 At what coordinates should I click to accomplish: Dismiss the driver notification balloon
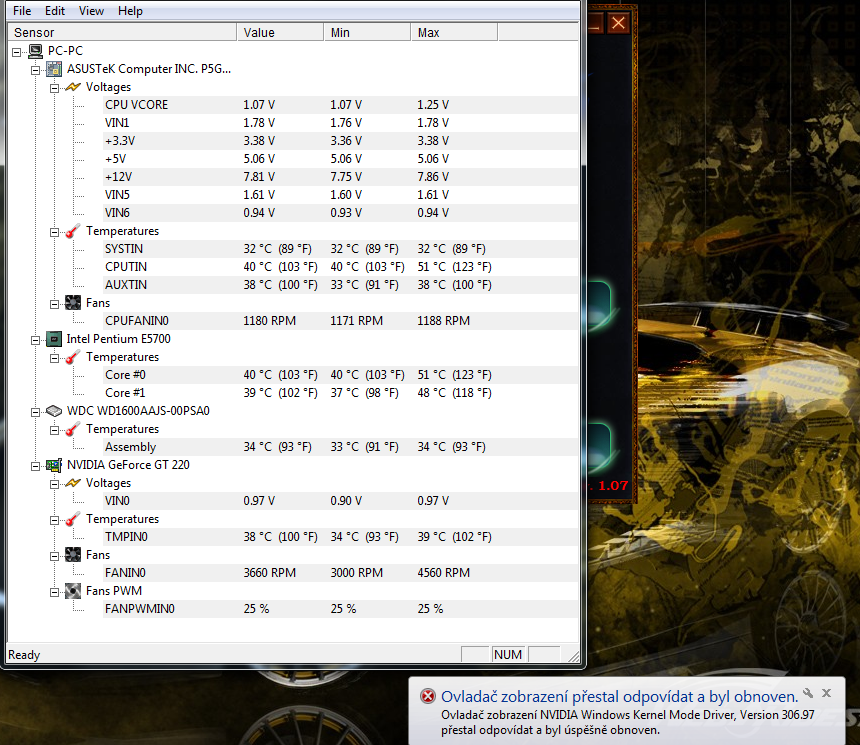point(827,693)
